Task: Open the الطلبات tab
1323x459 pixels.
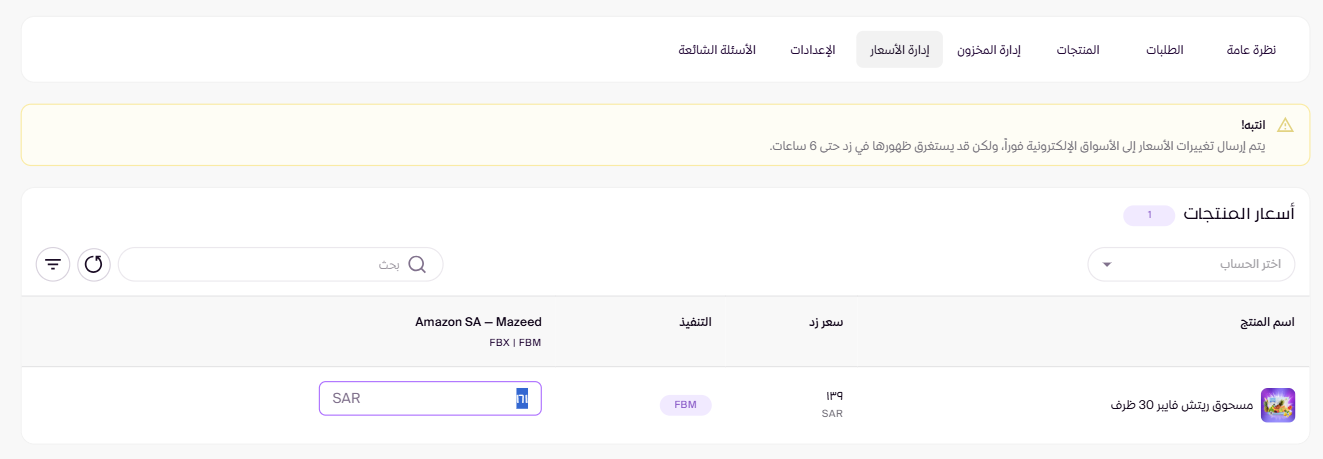Action: coord(1164,50)
